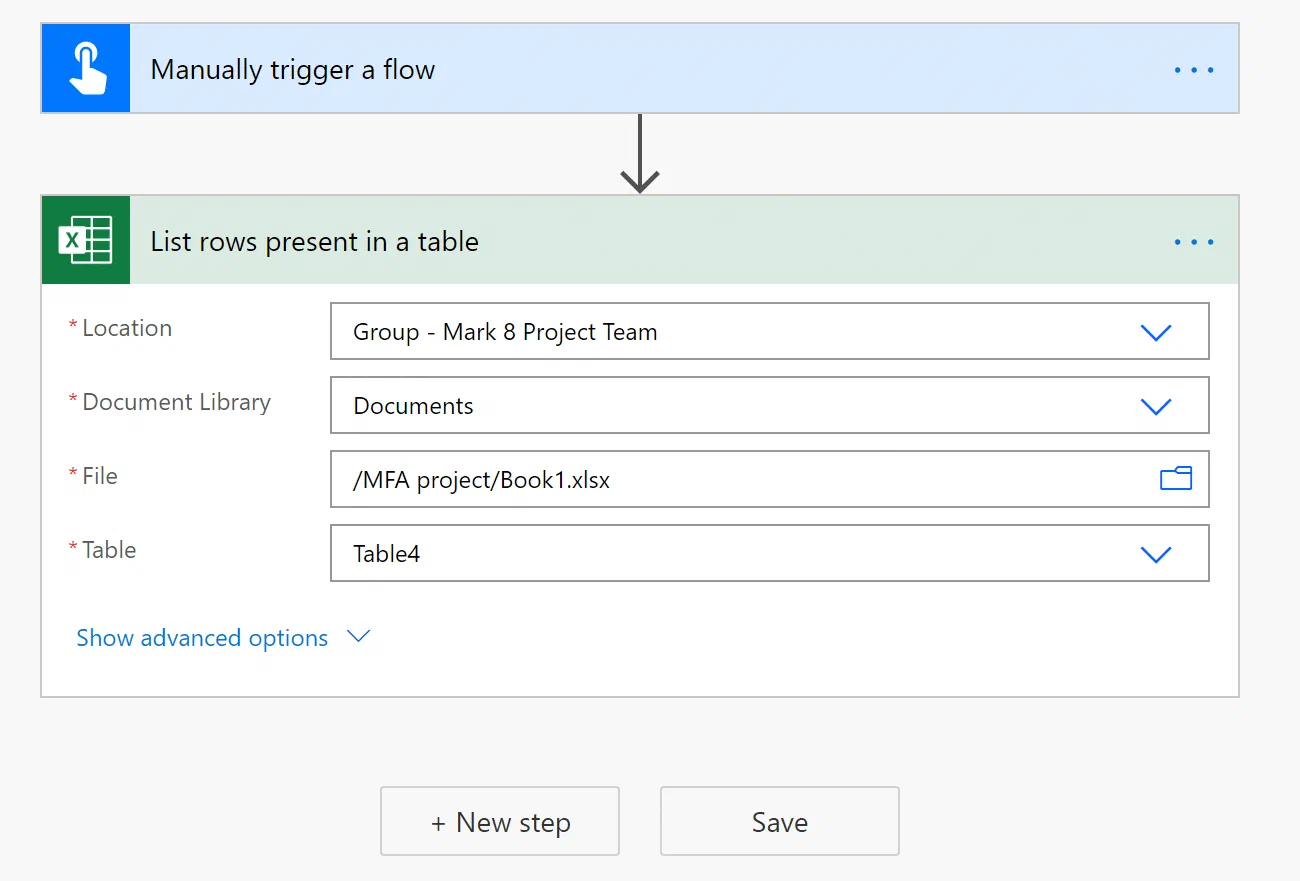Click the Document Library field label

[x=176, y=402]
